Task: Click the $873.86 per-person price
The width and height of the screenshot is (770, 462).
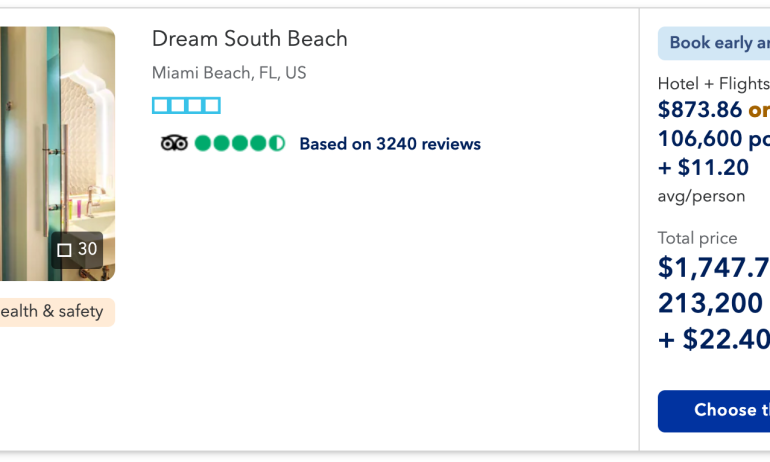Action: click(x=700, y=110)
